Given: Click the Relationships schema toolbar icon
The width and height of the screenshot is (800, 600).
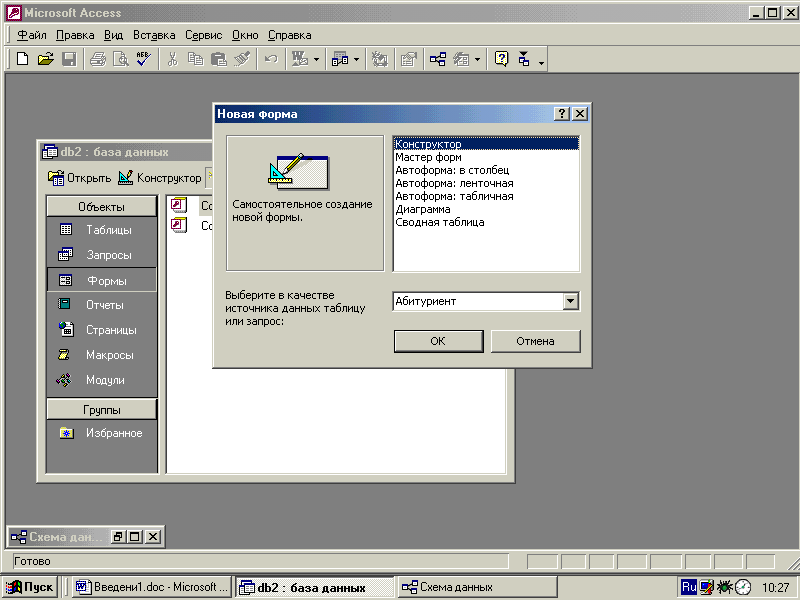Looking at the screenshot, I should tap(438, 59).
